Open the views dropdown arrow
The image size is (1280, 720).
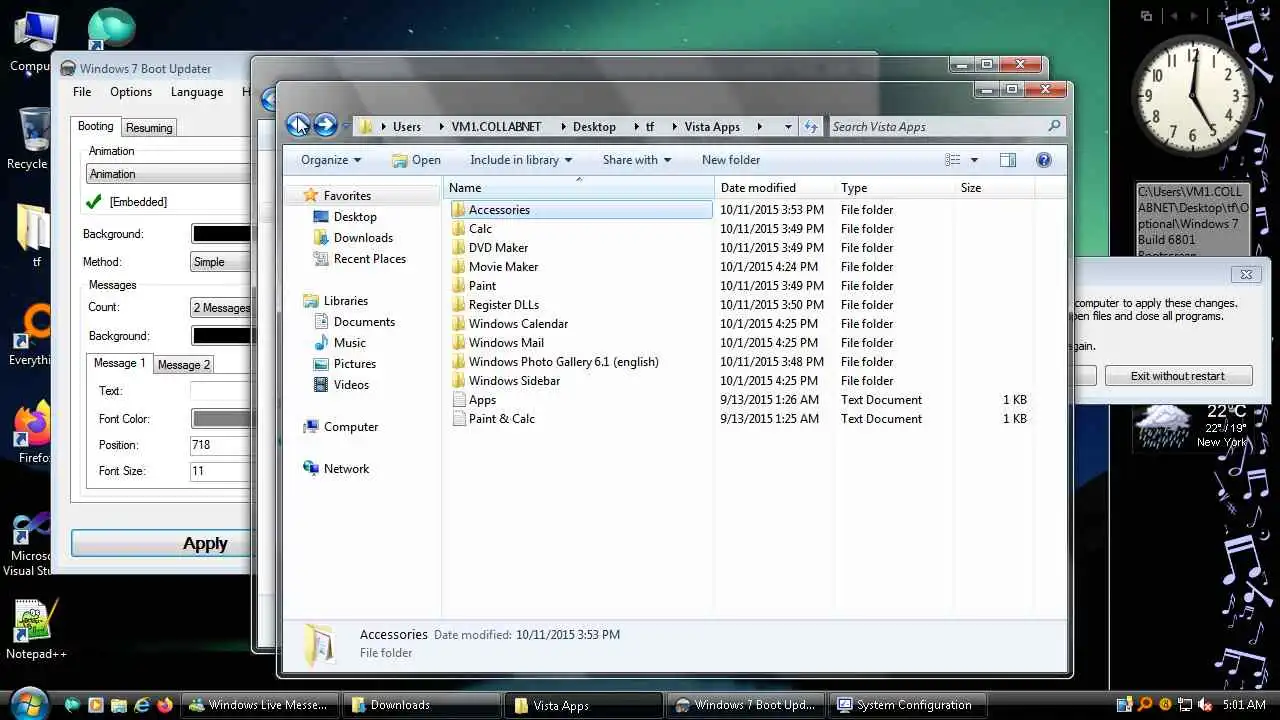pos(974,160)
